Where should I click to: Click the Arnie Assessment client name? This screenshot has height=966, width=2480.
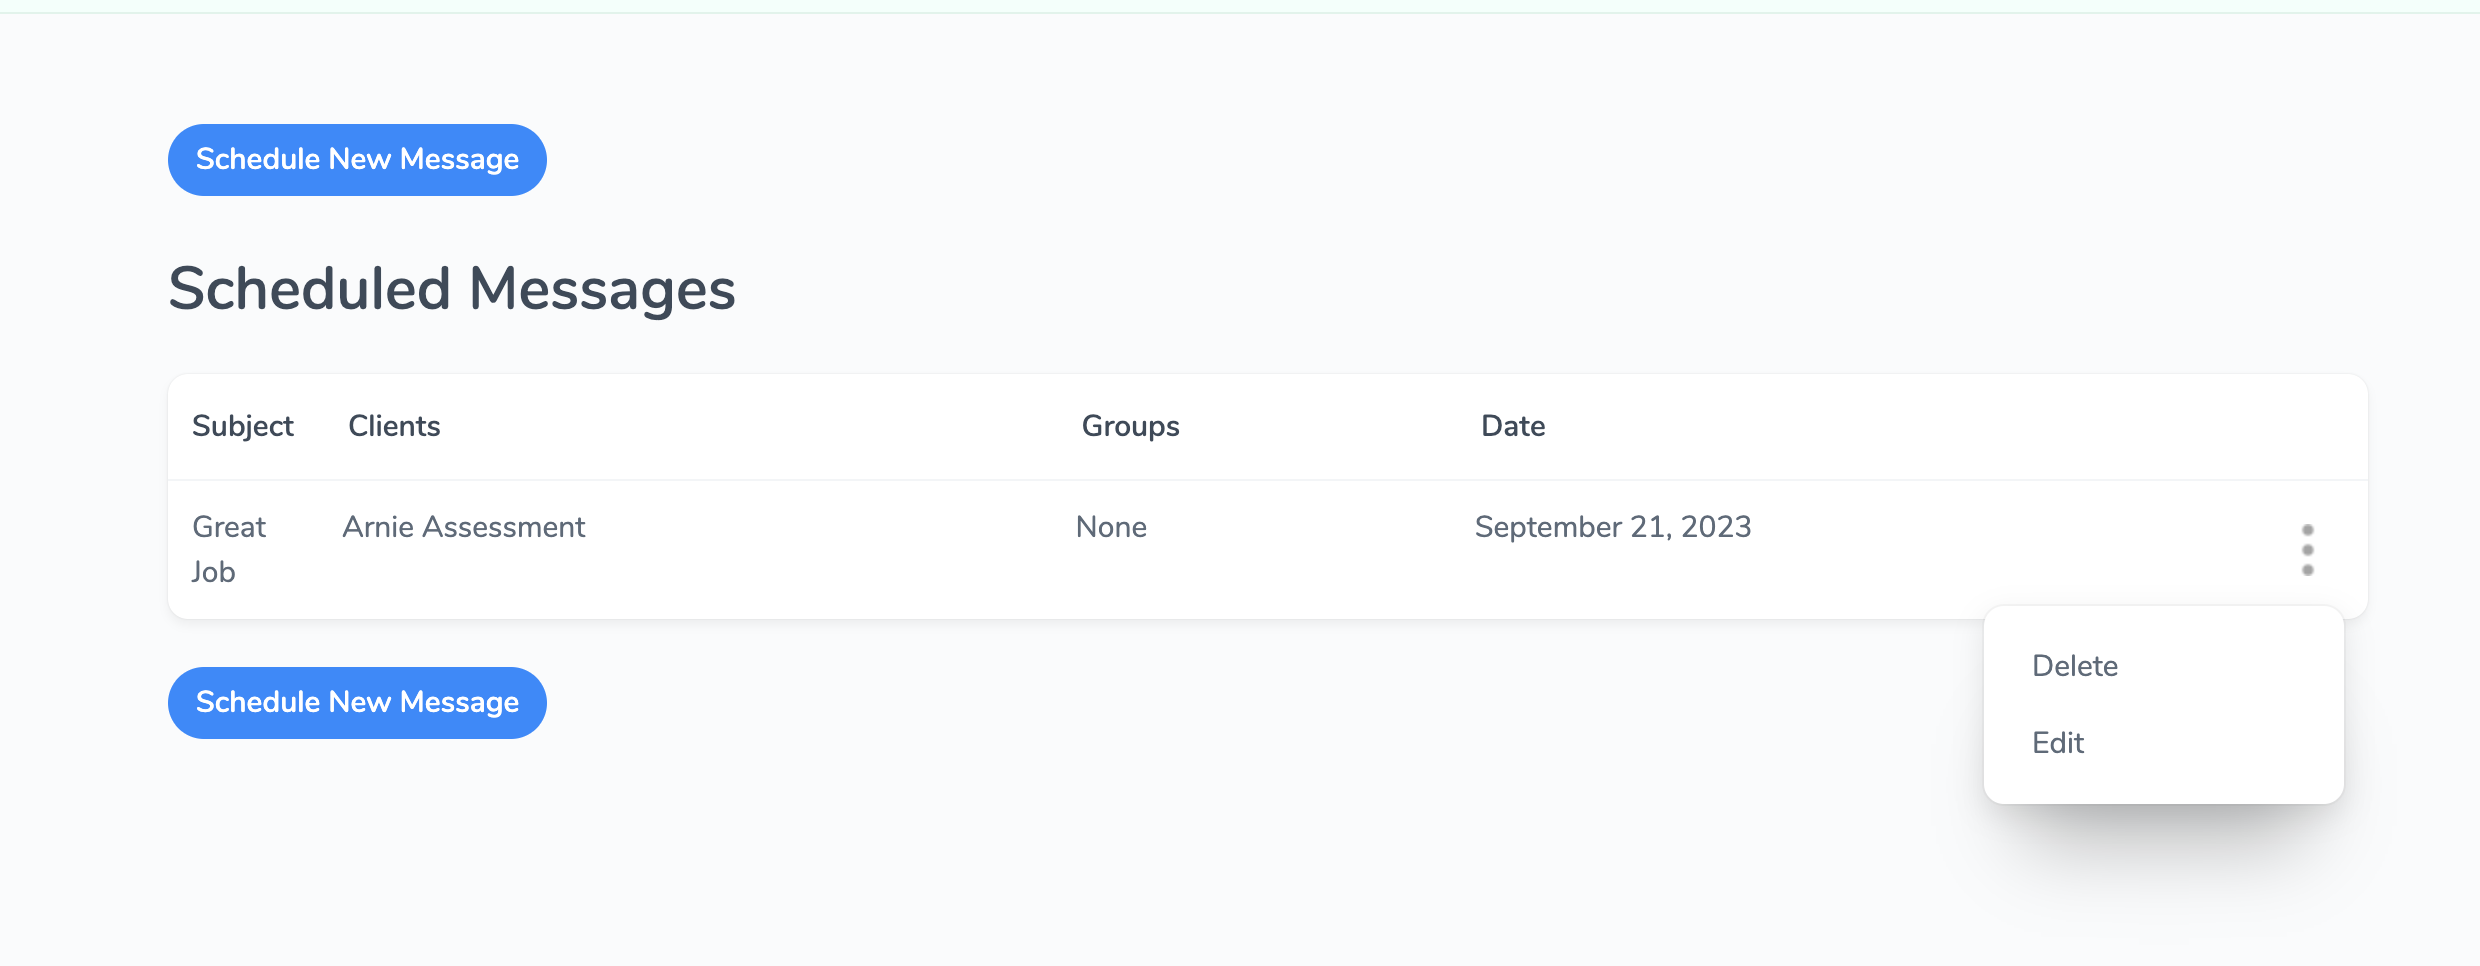tap(464, 527)
